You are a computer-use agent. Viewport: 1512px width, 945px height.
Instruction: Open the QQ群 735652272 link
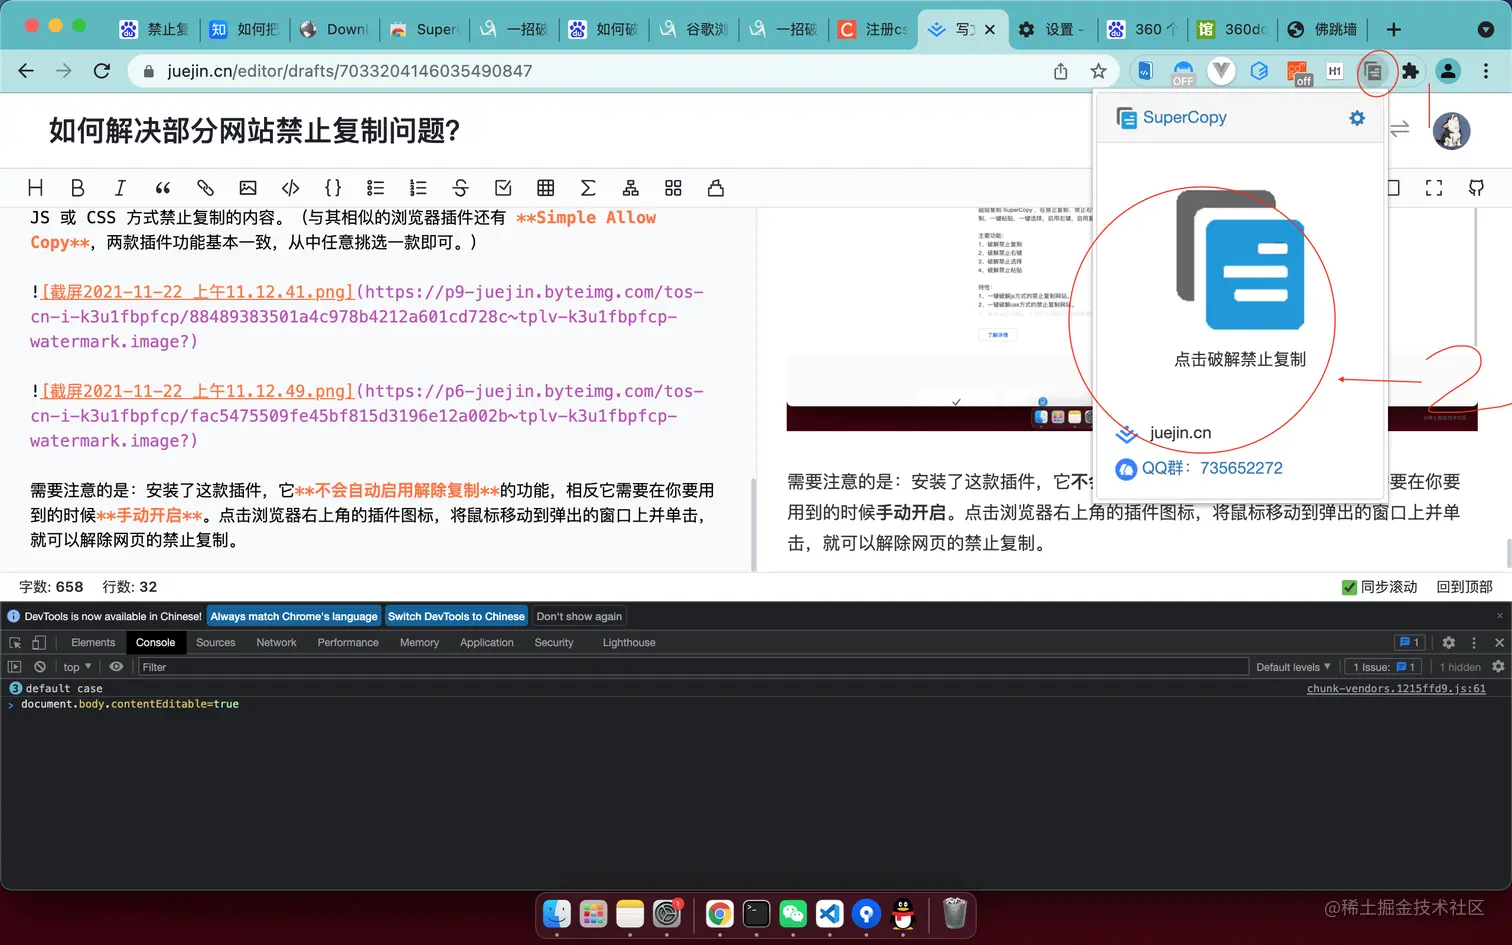click(x=1213, y=468)
